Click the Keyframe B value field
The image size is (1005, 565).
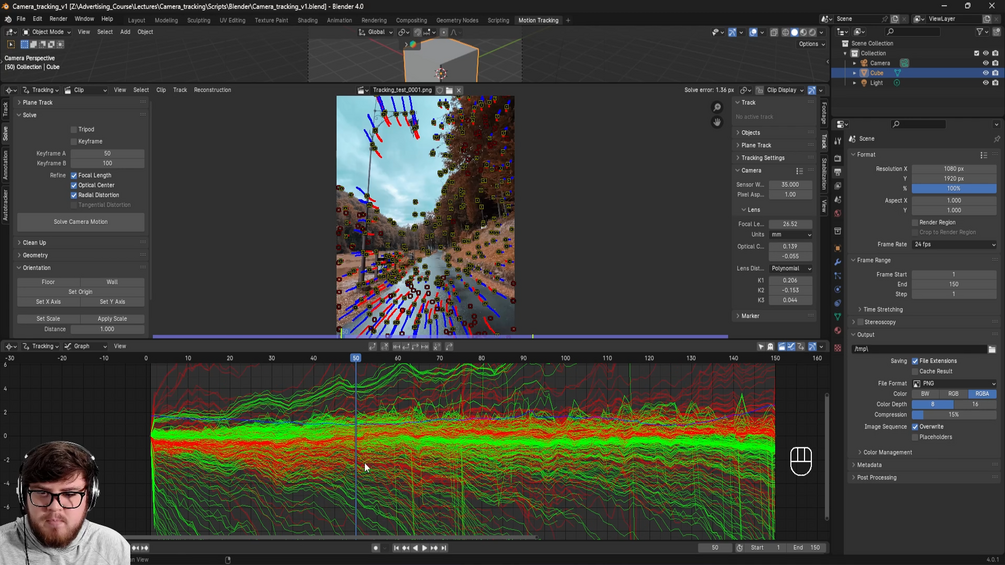pos(107,163)
